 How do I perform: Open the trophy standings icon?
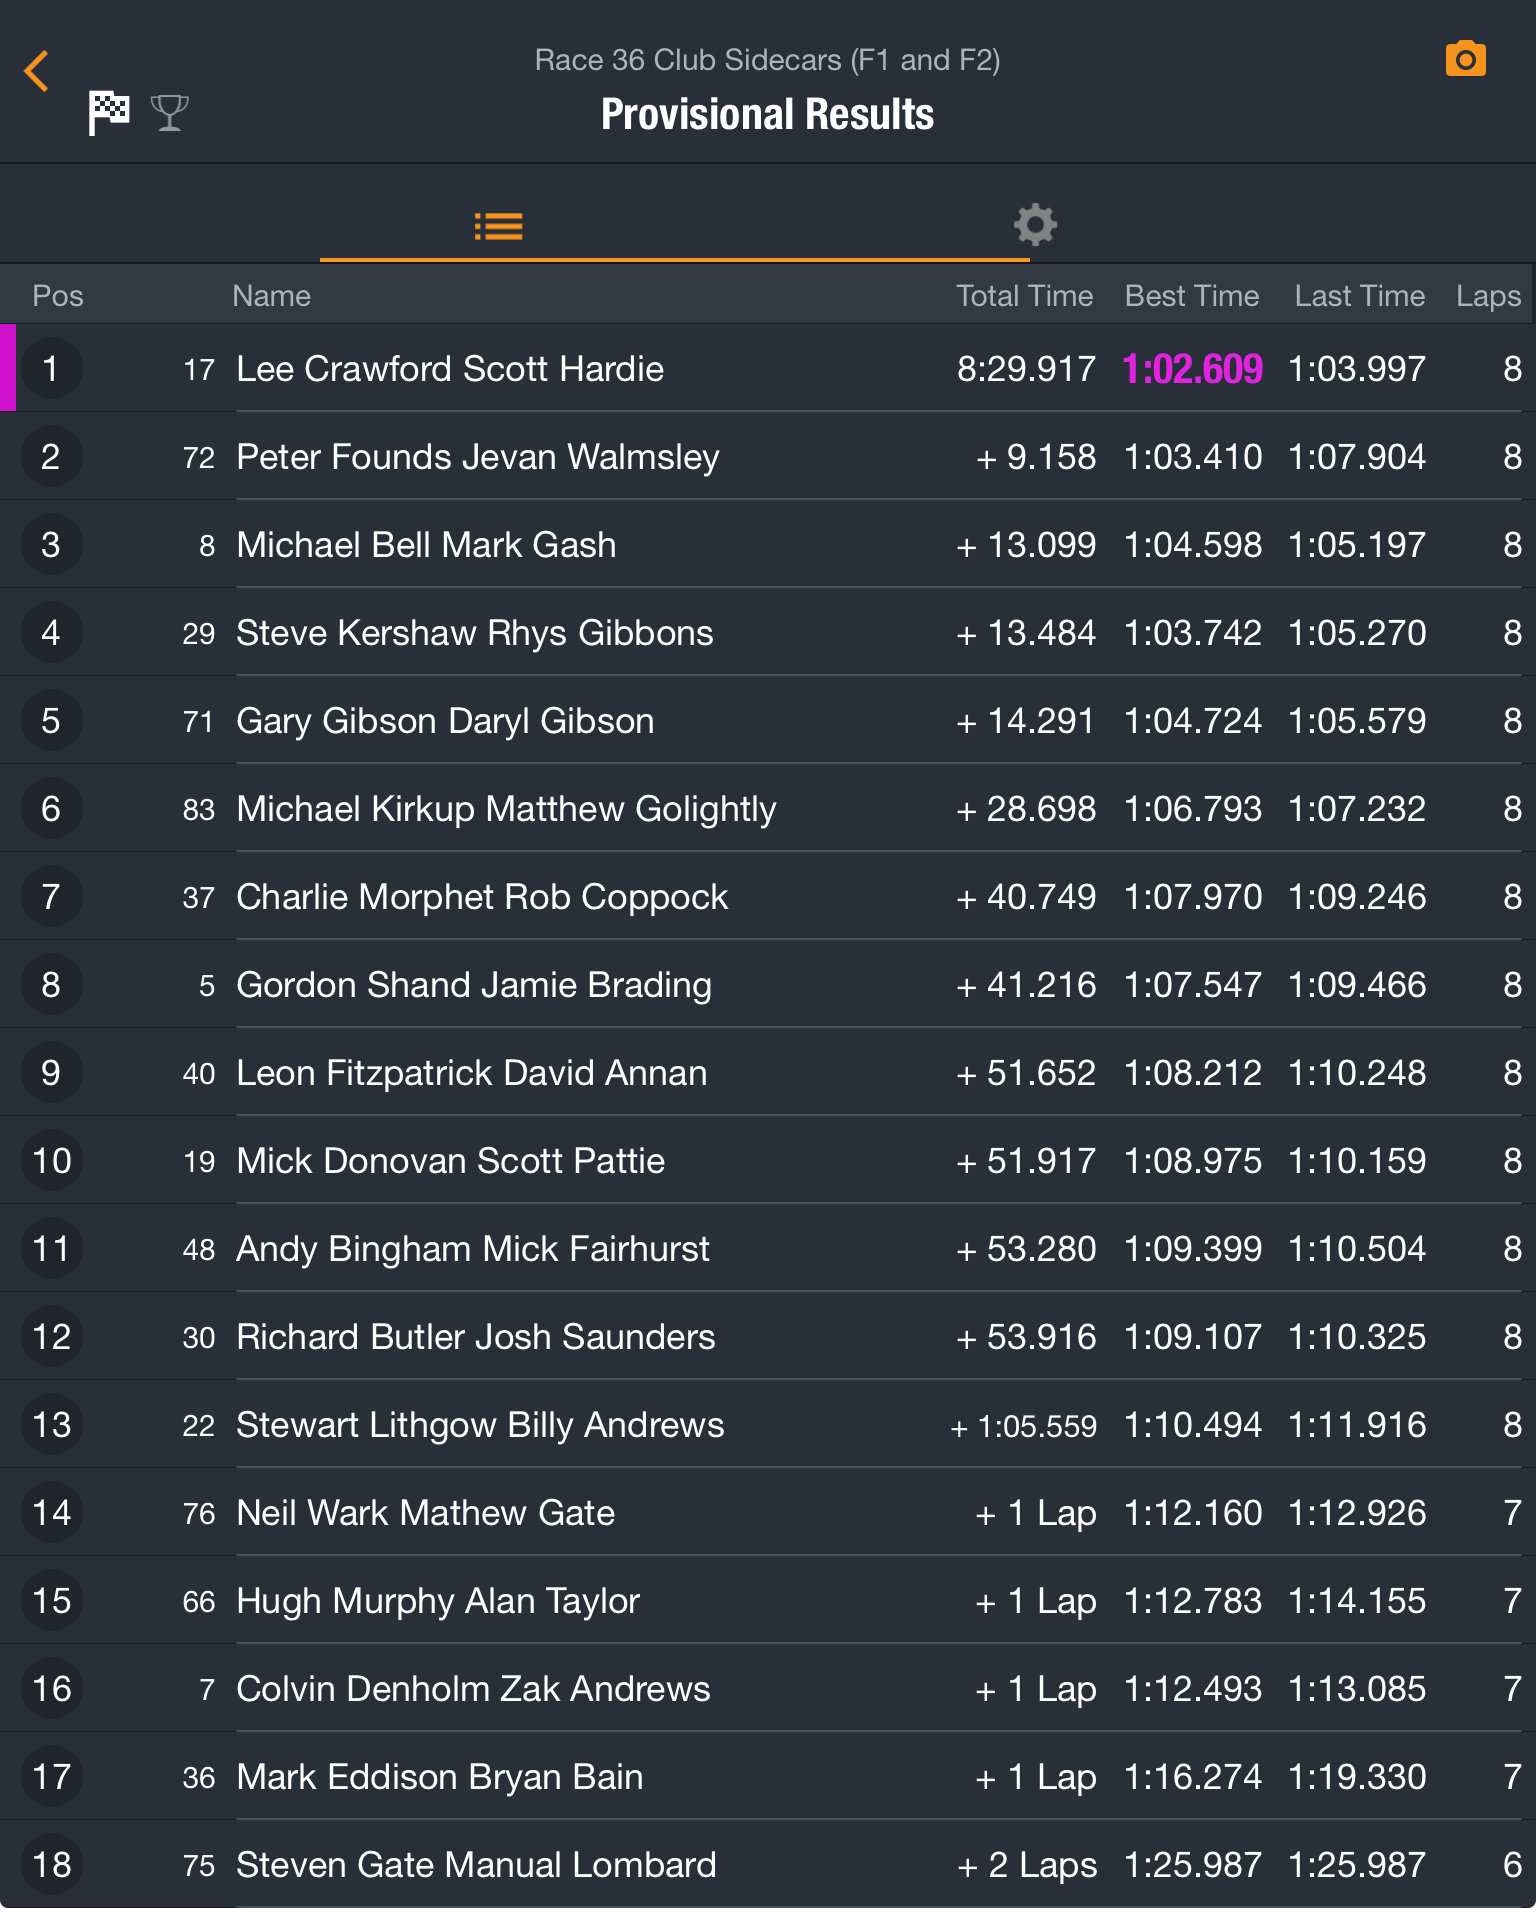click(169, 112)
